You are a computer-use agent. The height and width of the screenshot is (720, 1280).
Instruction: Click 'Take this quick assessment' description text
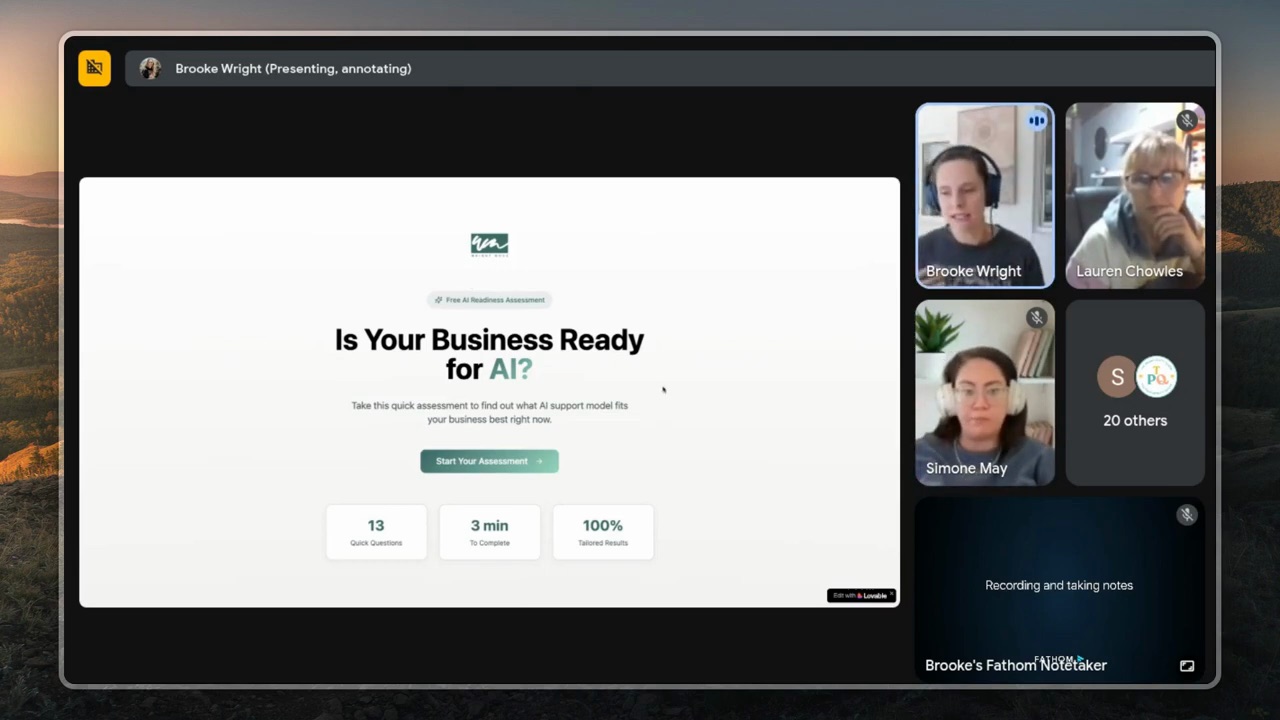coord(489,412)
